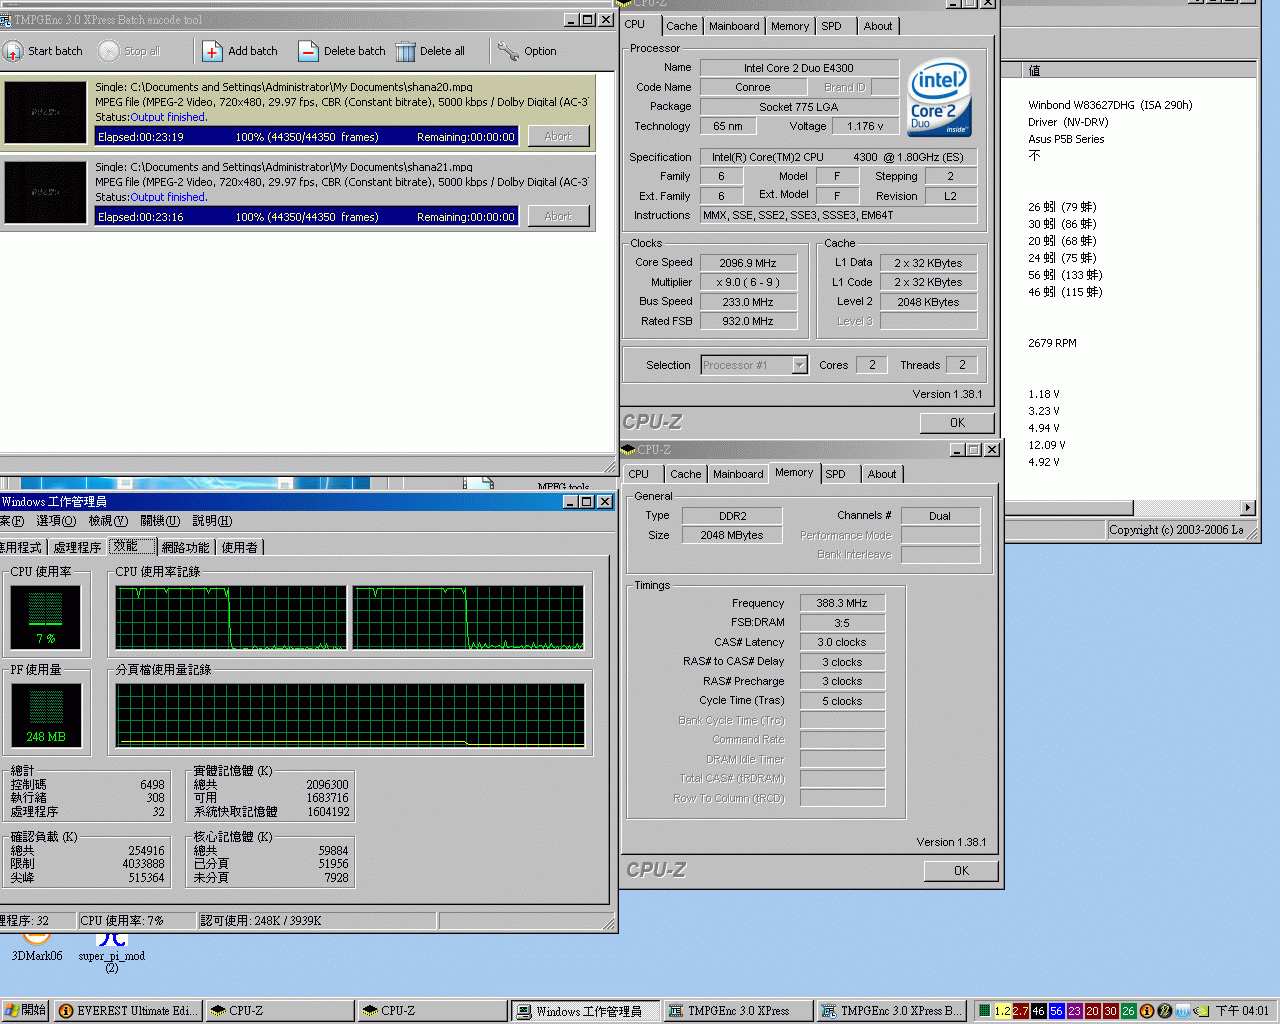Open the 選項(O) menu in Task Manager
Screen dimensions: 1280x1024
pyautogui.click(x=56, y=521)
